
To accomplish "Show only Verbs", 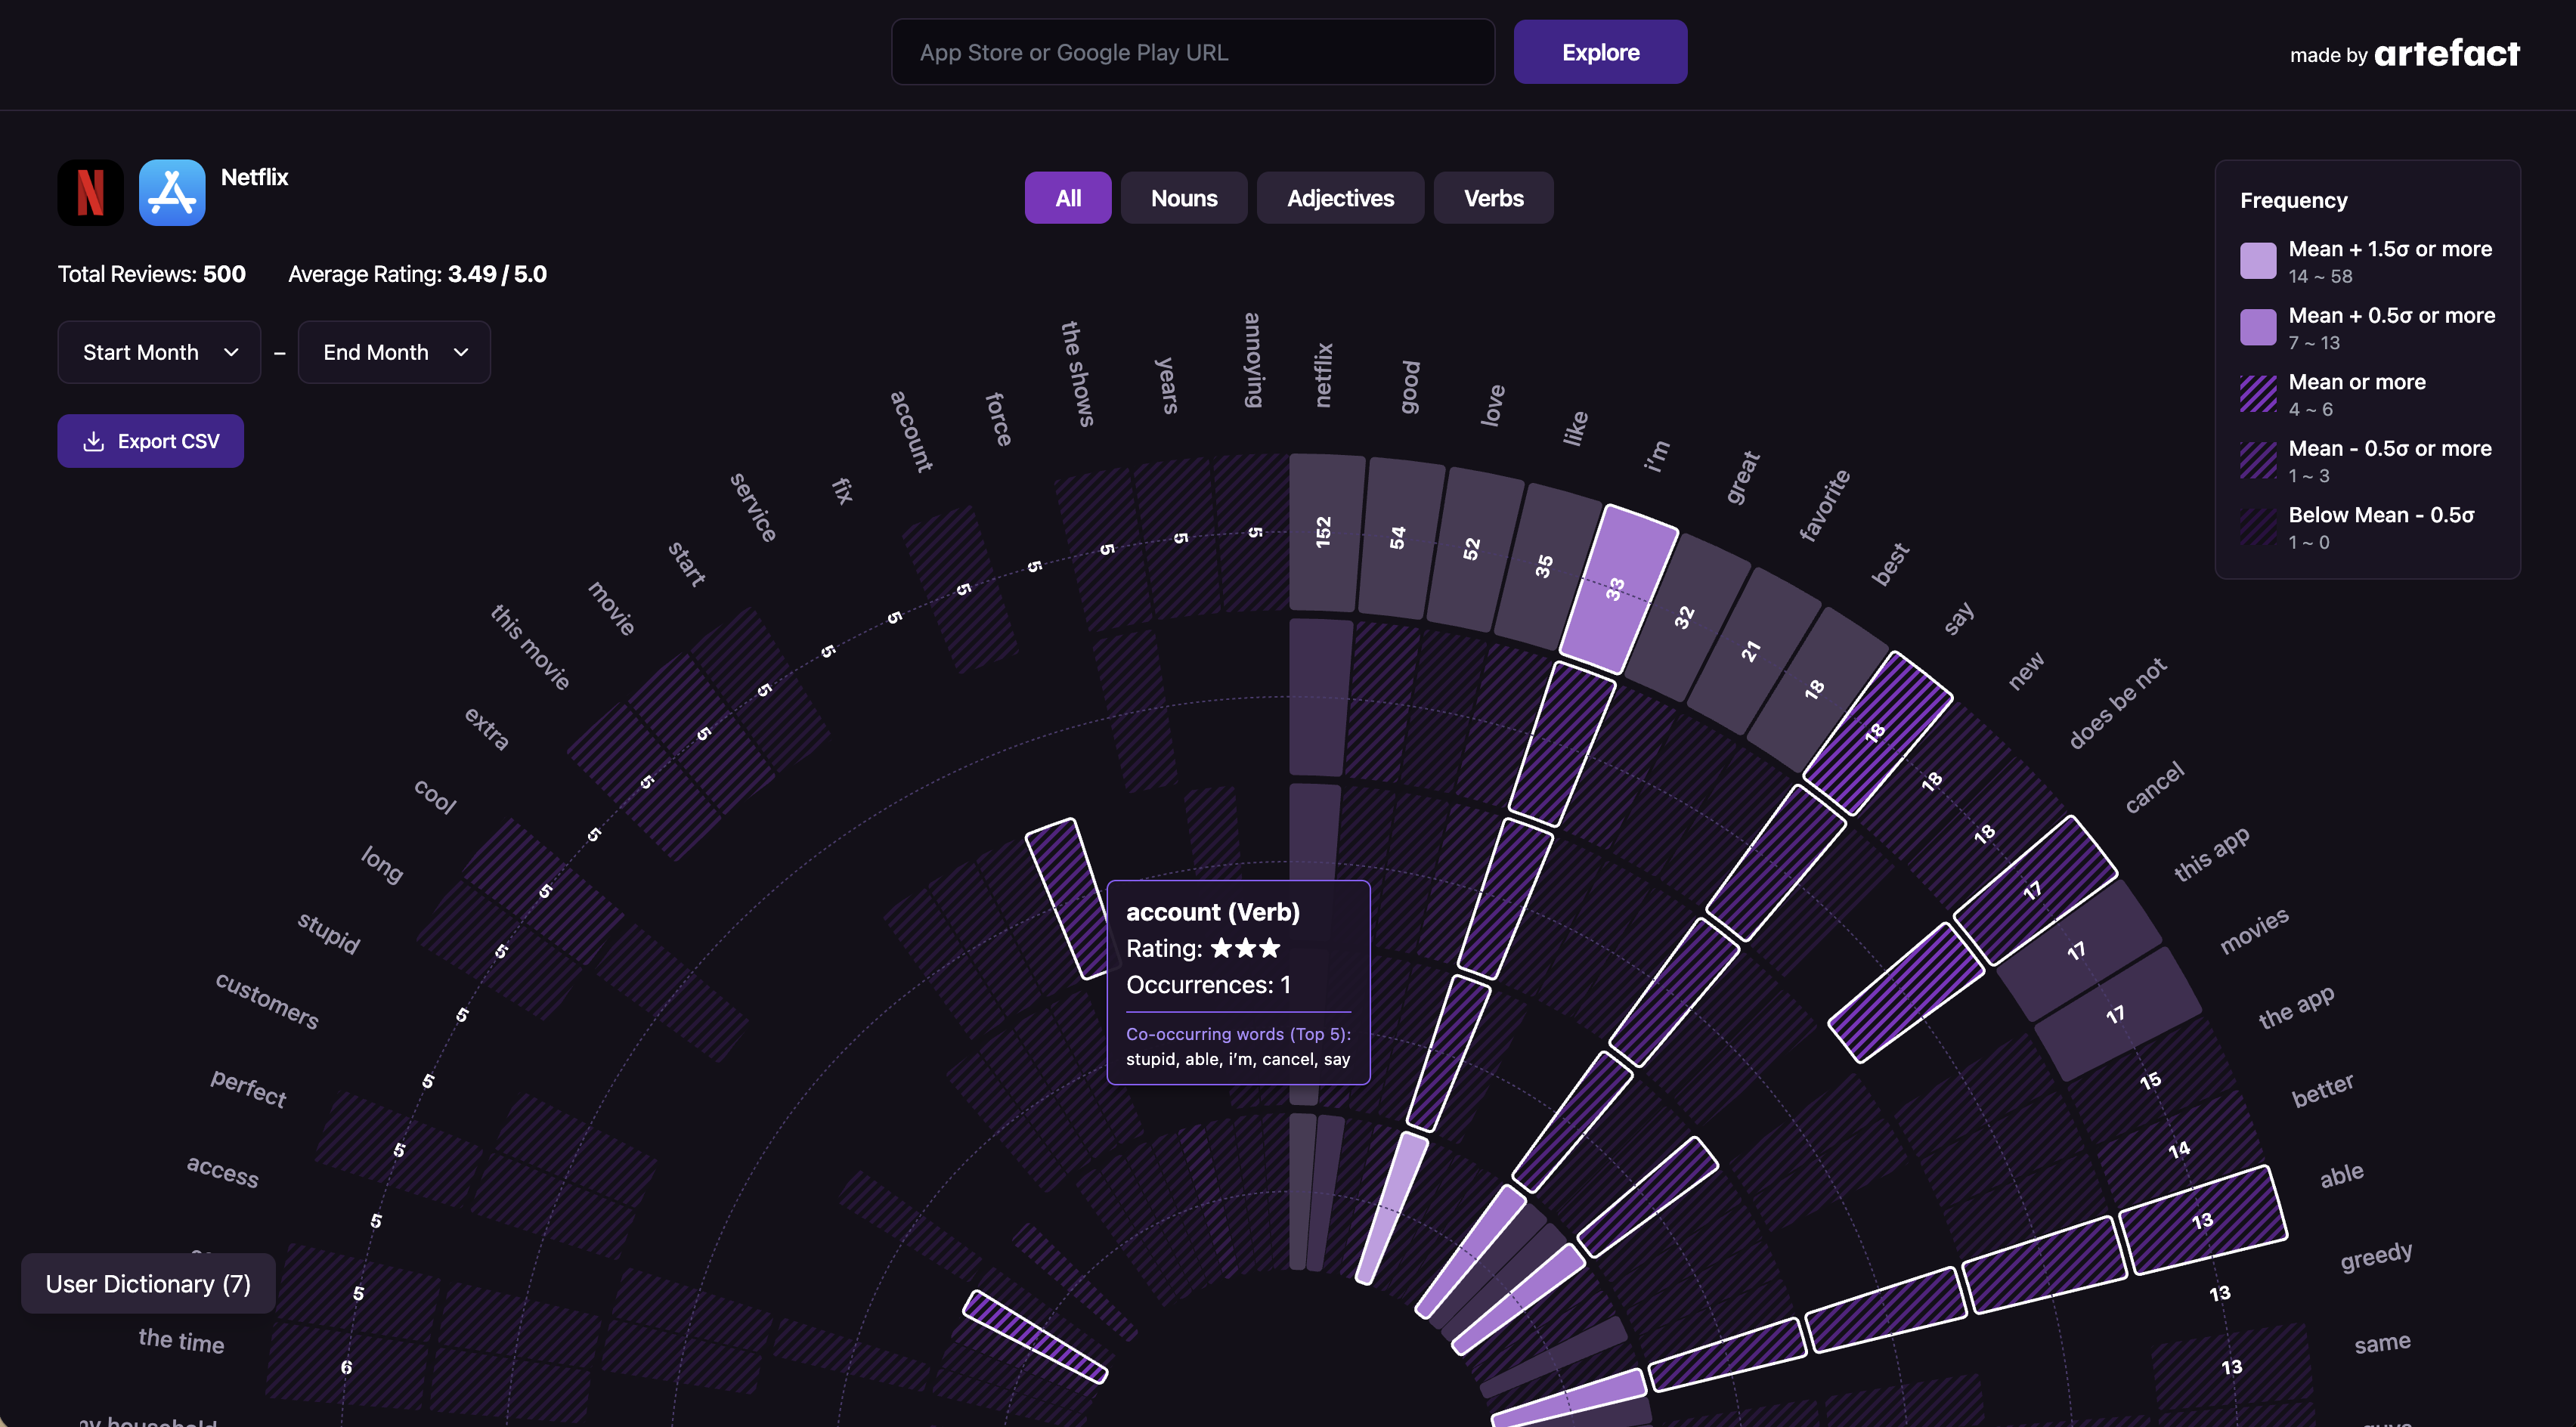I will point(1493,198).
